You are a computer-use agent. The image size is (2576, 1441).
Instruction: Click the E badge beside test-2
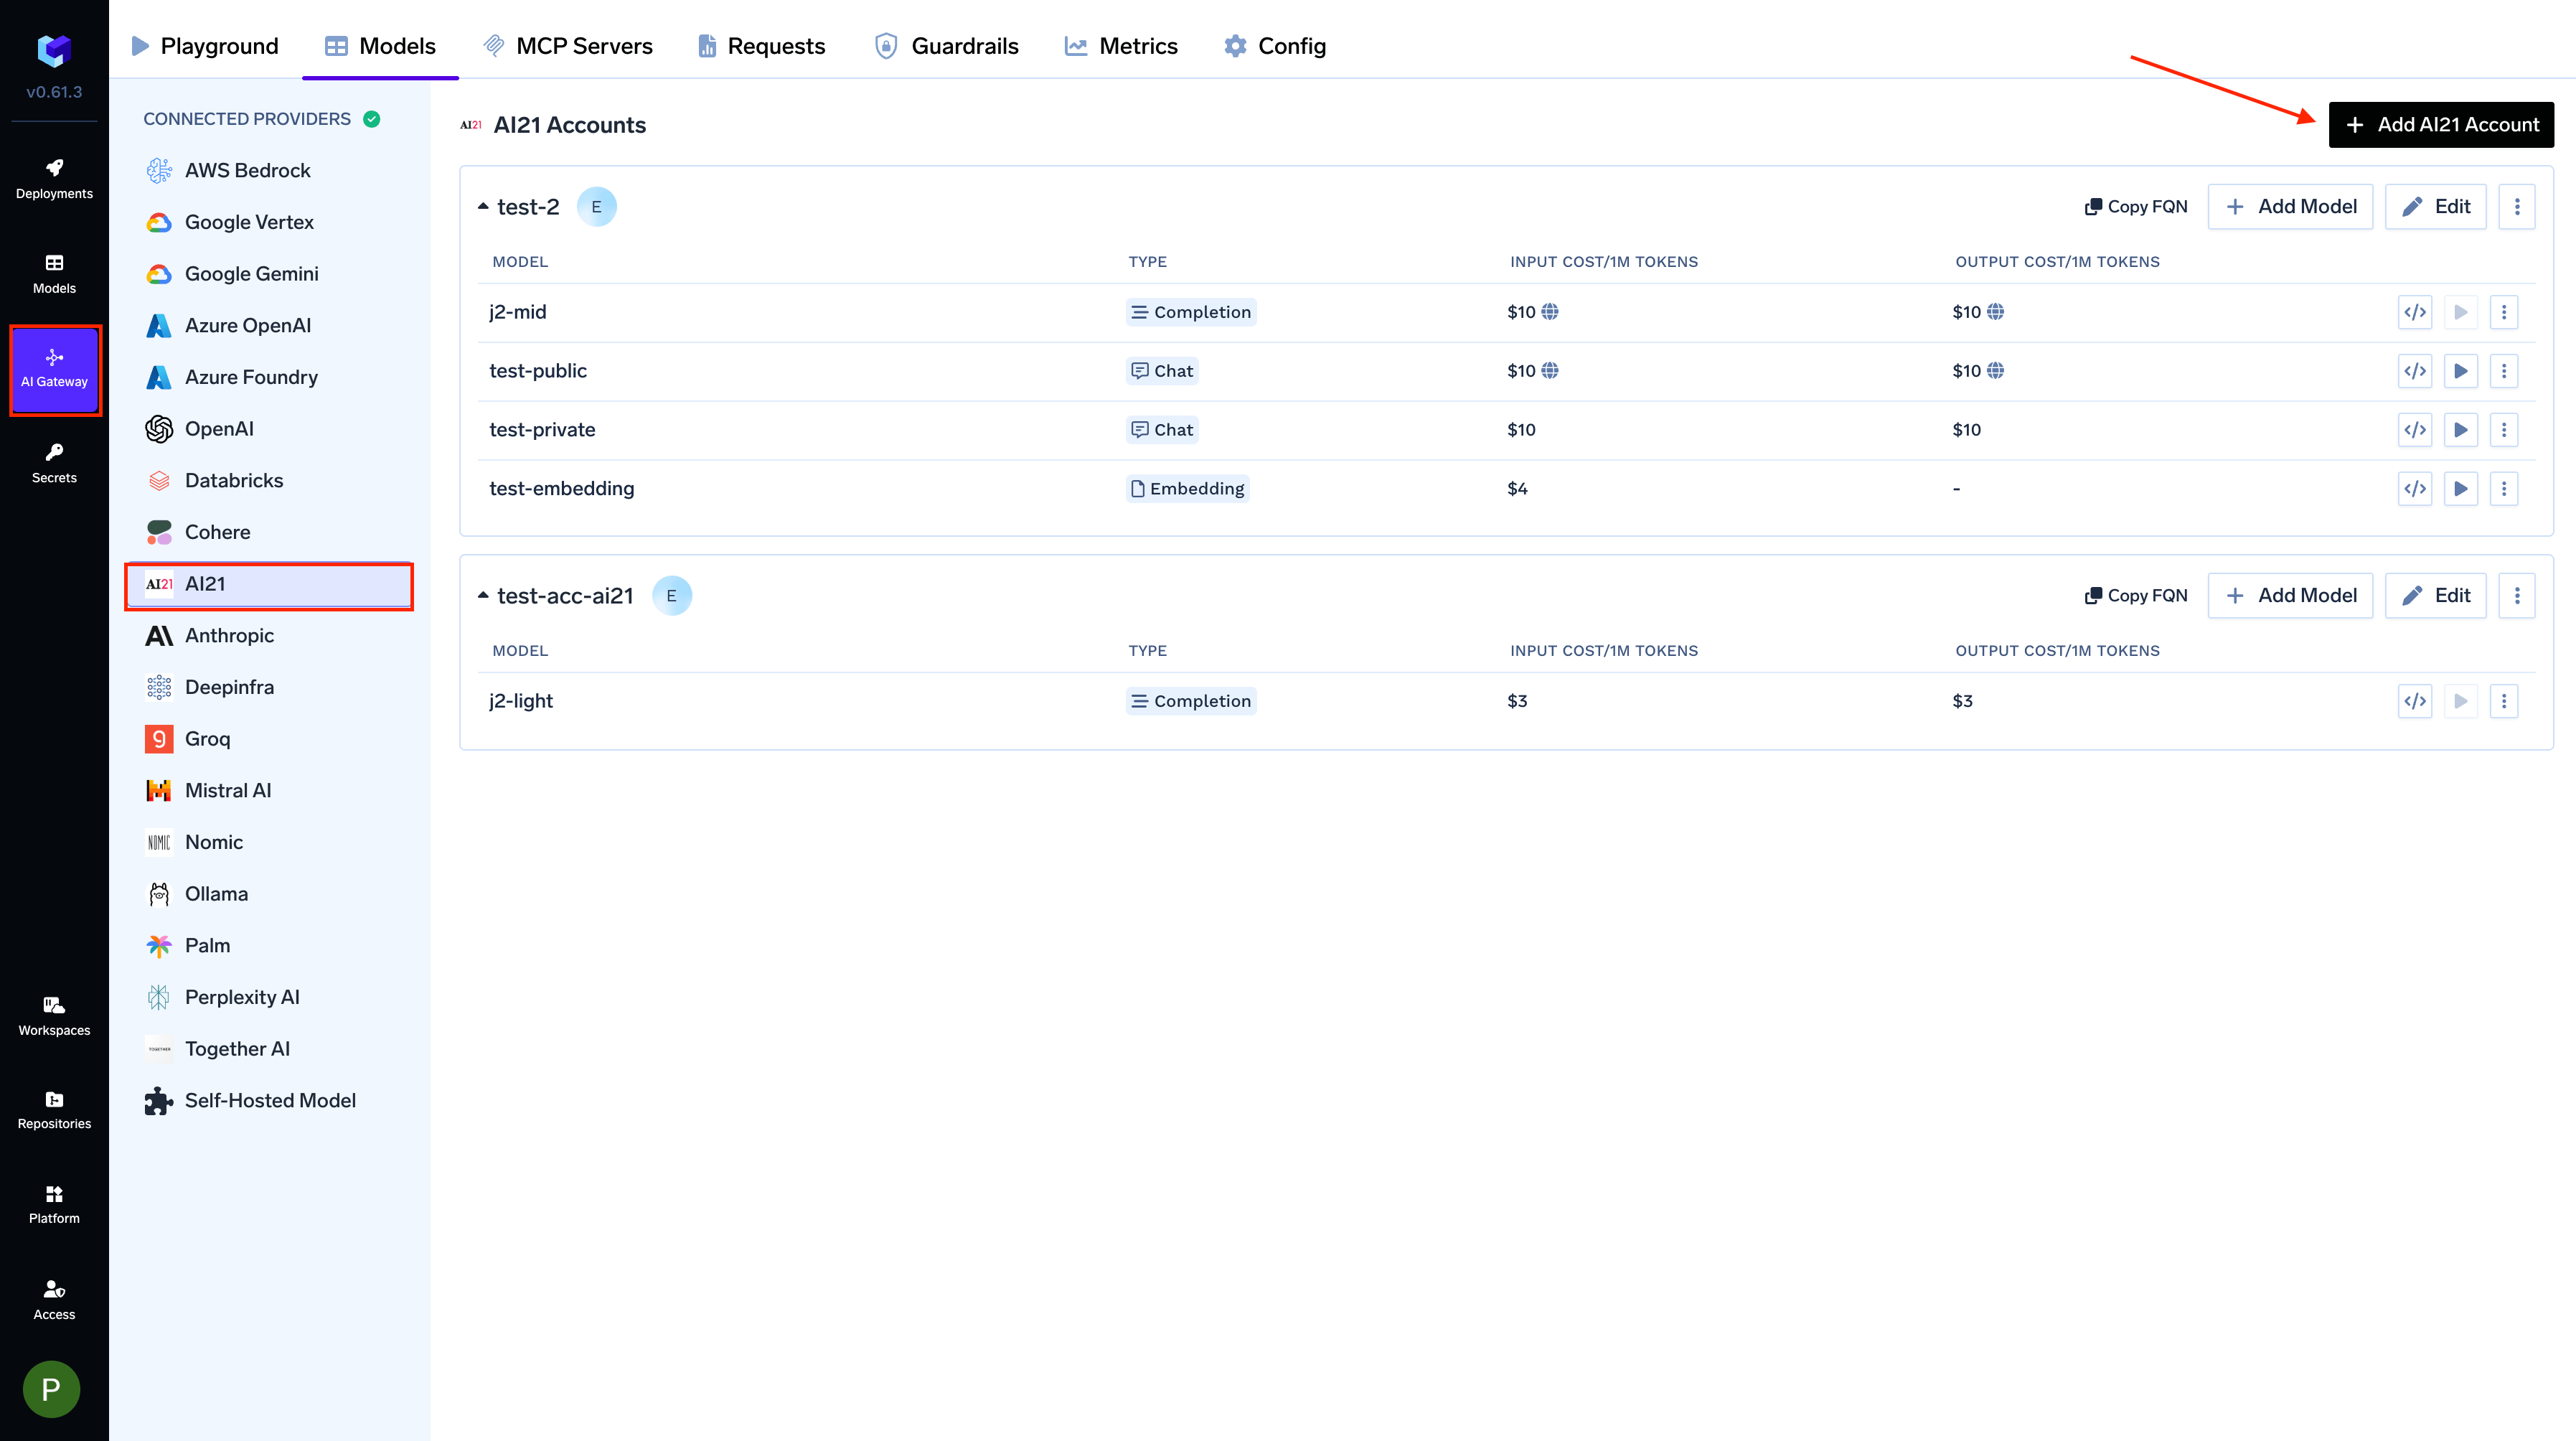point(597,207)
